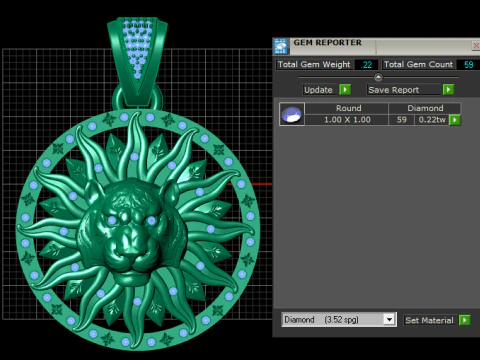
Task: Click the green arrow next to Set Material
Action: pyautogui.click(x=465, y=320)
